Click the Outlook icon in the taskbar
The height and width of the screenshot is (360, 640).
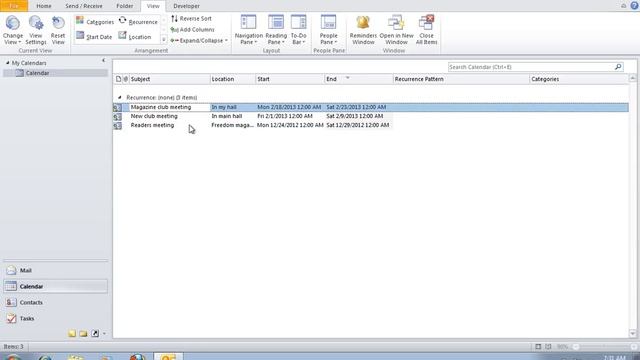[168, 356]
